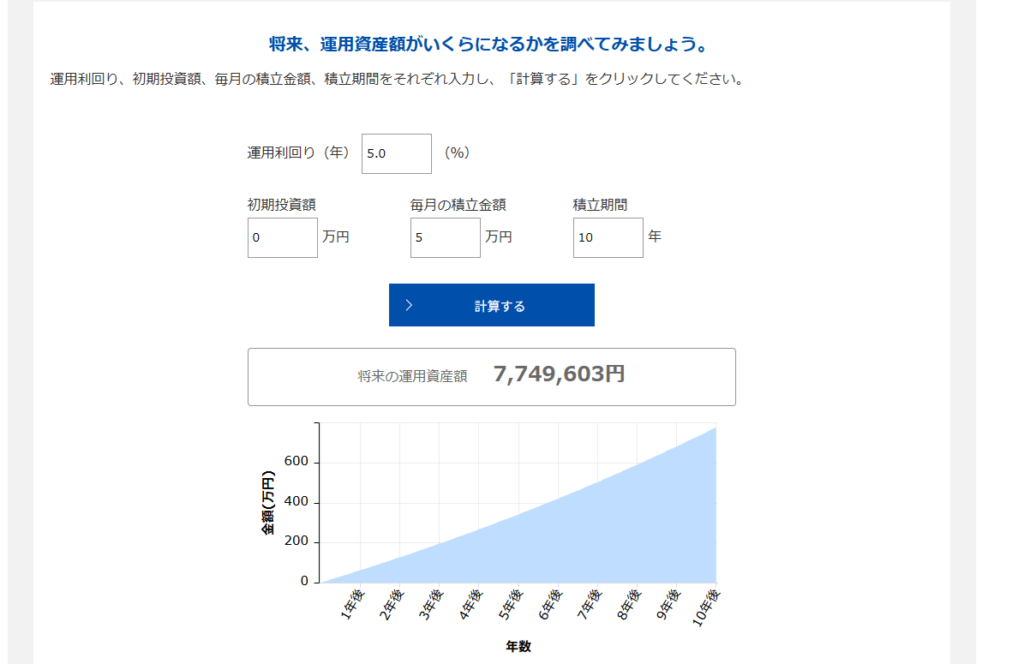Screen dimensions: 1024x664
Task: Click the blue heading 将来、運用資産額がいくらになるか
Action: [489, 45]
